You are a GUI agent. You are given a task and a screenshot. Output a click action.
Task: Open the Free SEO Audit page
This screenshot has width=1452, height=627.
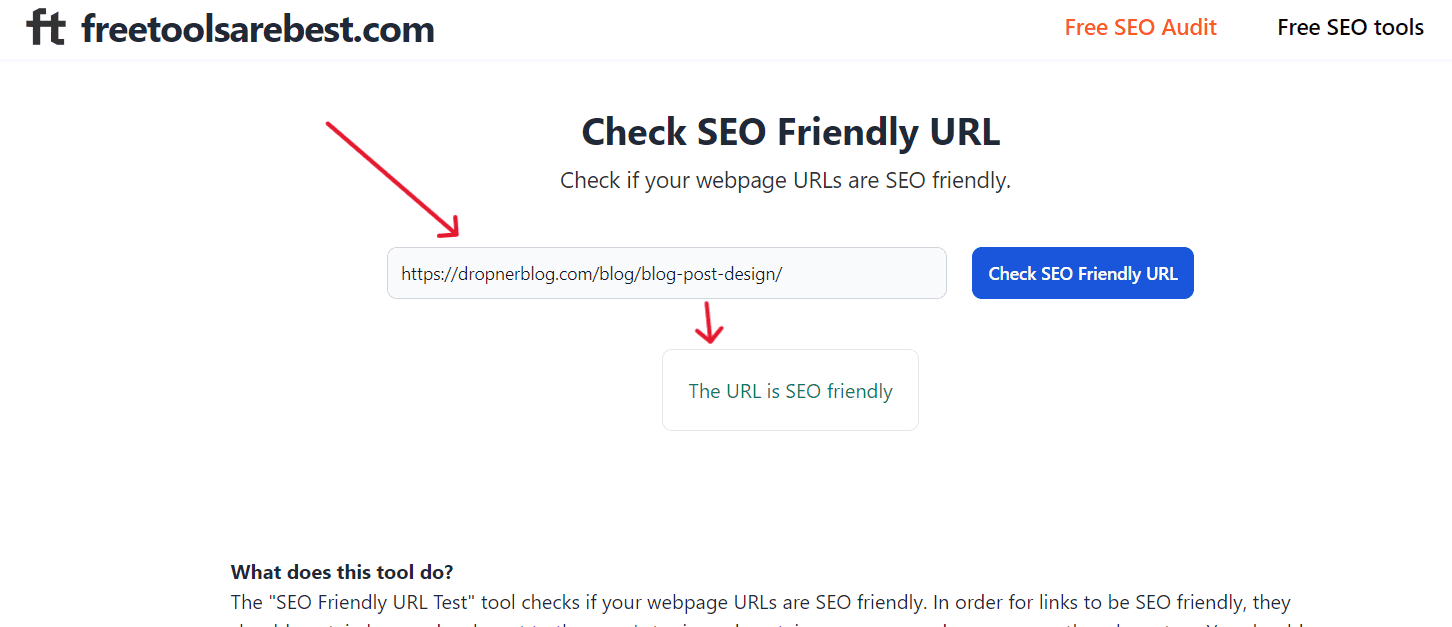point(1140,28)
